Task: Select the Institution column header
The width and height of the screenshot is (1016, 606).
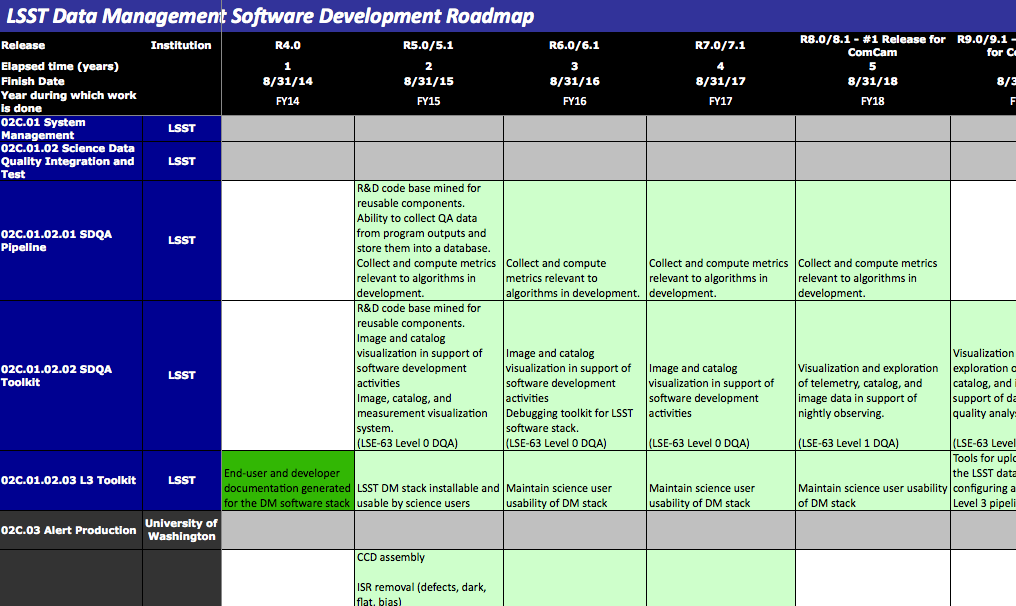Action: (x=181, y=46)
